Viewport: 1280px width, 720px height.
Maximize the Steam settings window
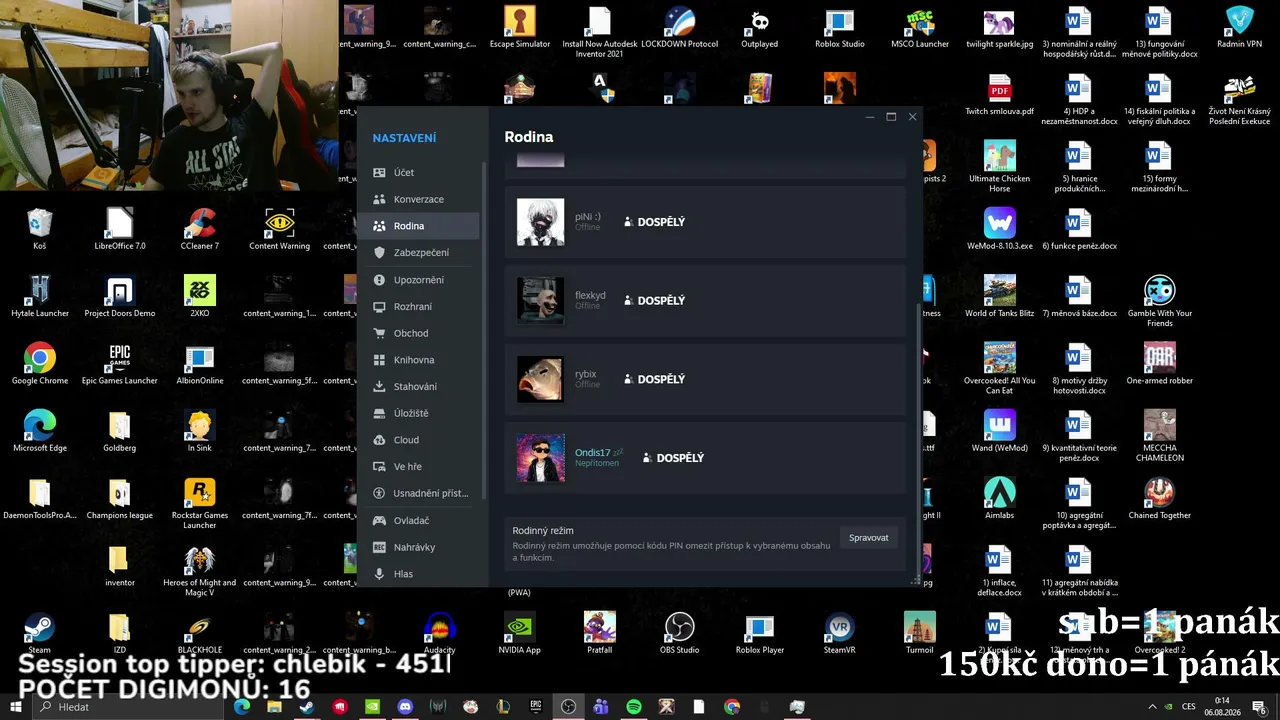pos(891,117)
